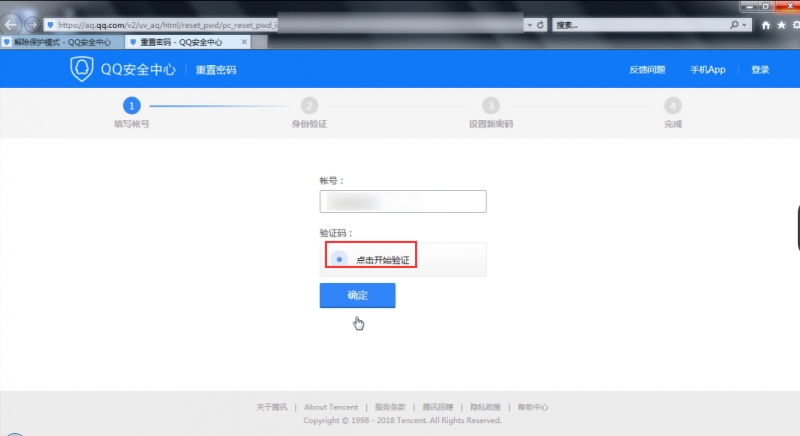Open the About Tencent footer link
Screen dimensions: 800x436
[331, 407]
